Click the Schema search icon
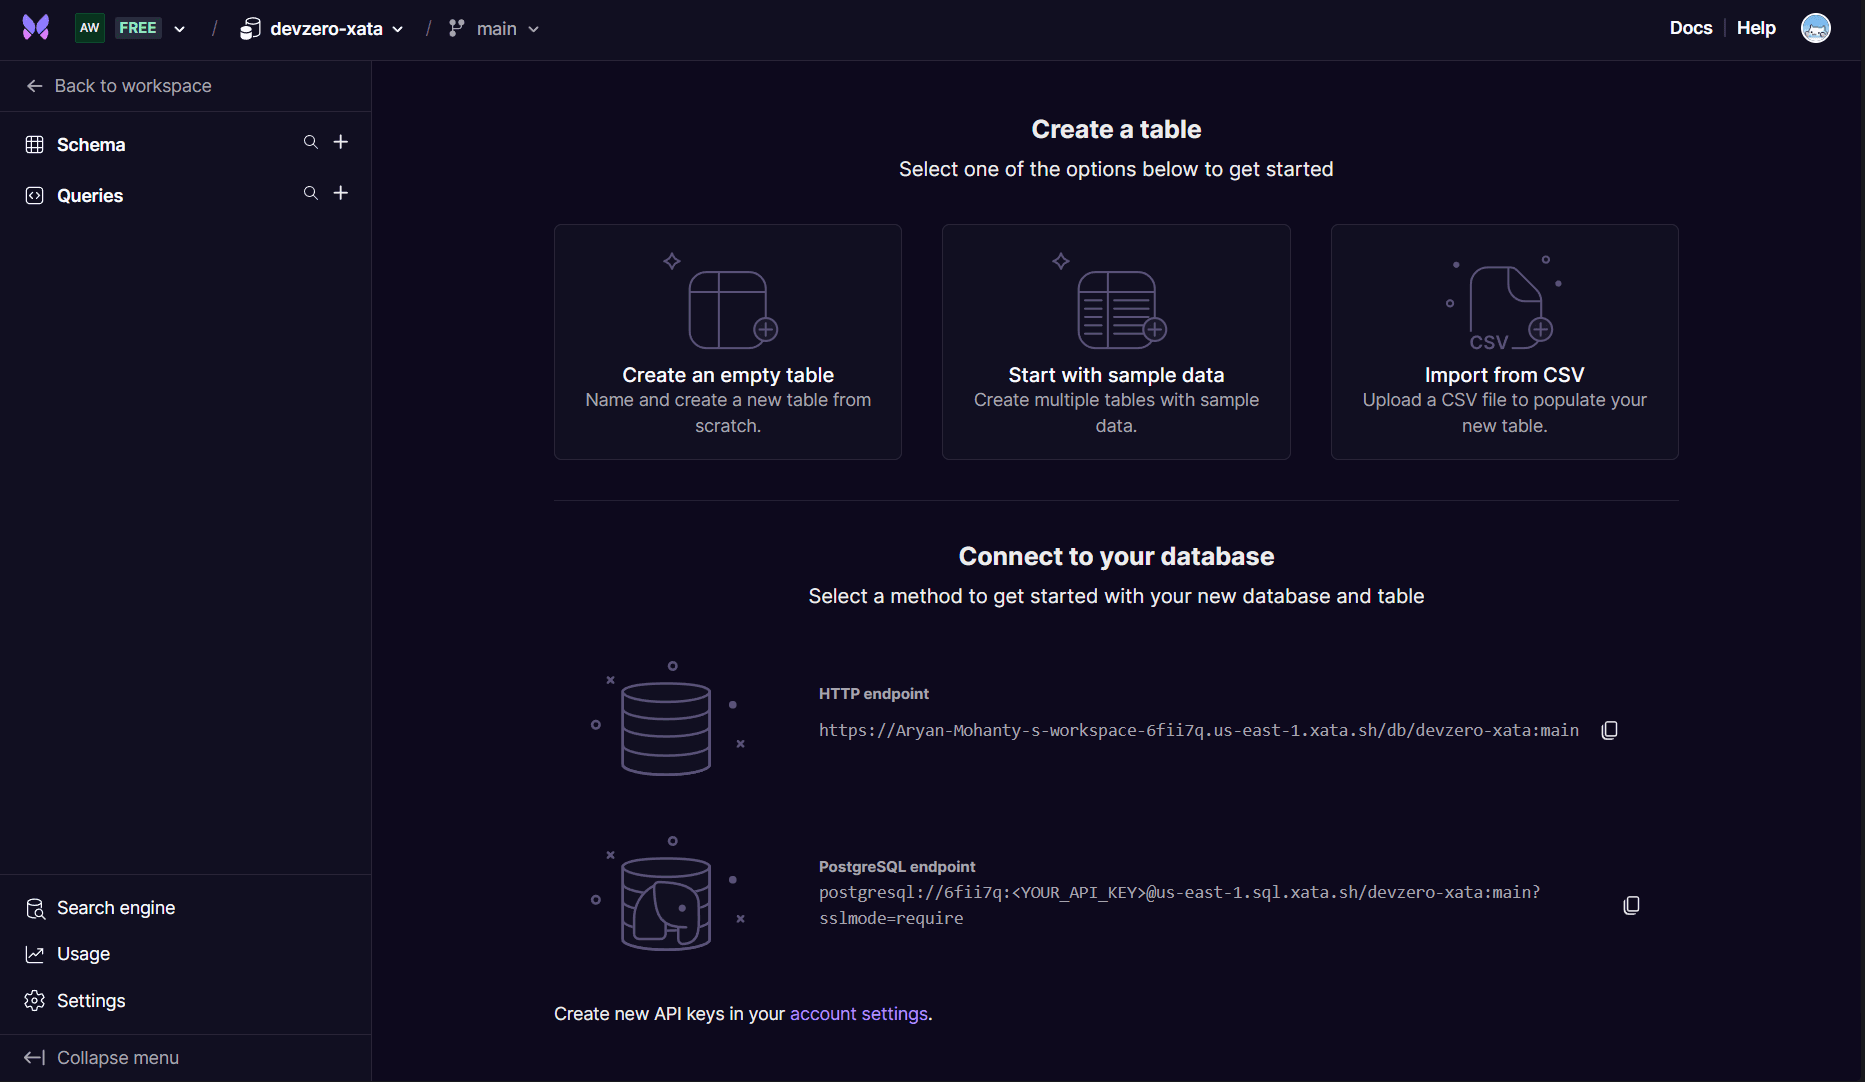Image resolution: width=1865 pixels, height=1082 pixels. click(310, 142)
